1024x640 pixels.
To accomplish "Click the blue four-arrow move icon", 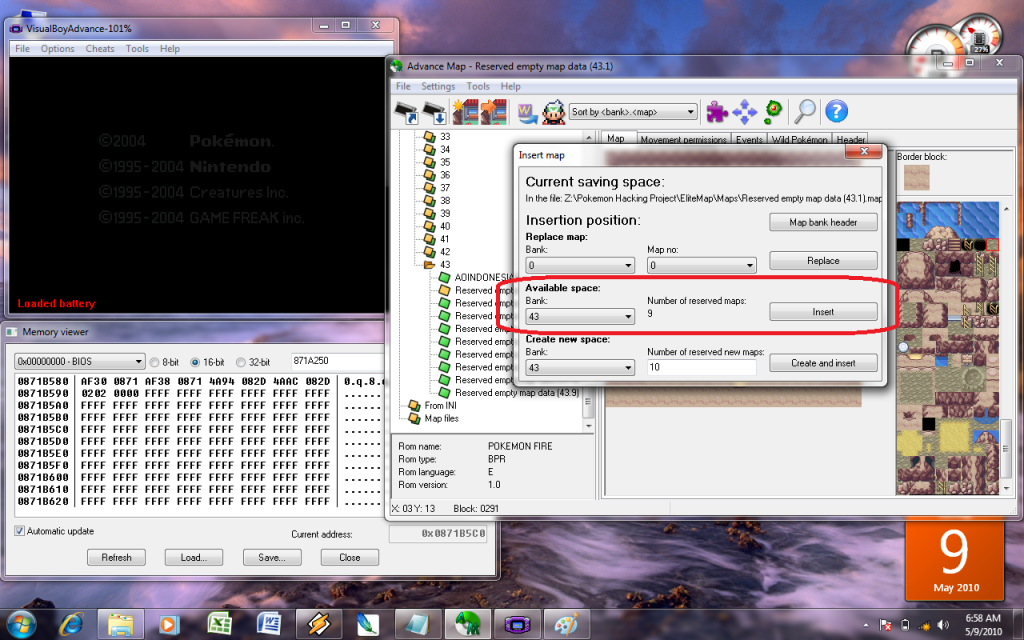I will pos(744,112).
